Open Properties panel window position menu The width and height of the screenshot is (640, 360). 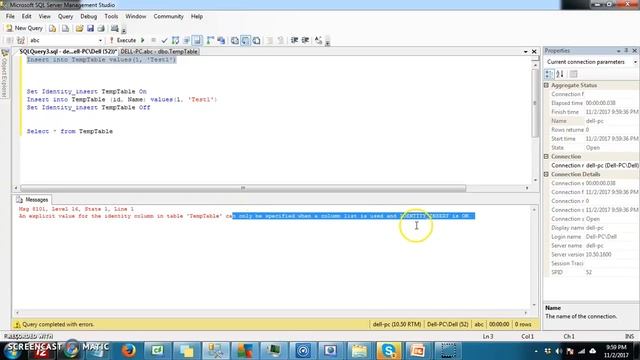619,51
